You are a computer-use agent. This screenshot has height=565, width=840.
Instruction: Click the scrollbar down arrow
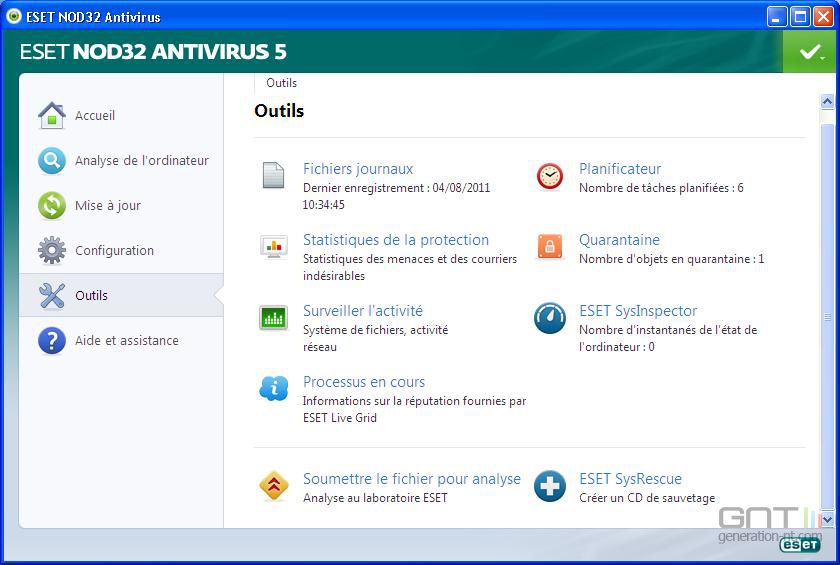(x=827, y=518)
